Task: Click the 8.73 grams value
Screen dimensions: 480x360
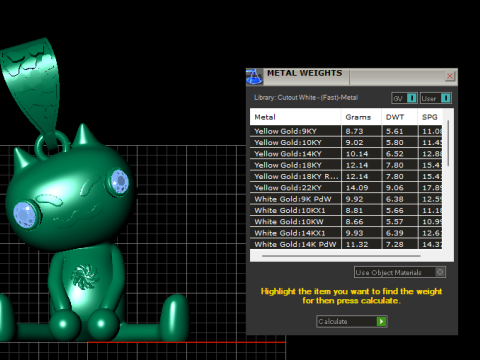Action: (354, 131)
